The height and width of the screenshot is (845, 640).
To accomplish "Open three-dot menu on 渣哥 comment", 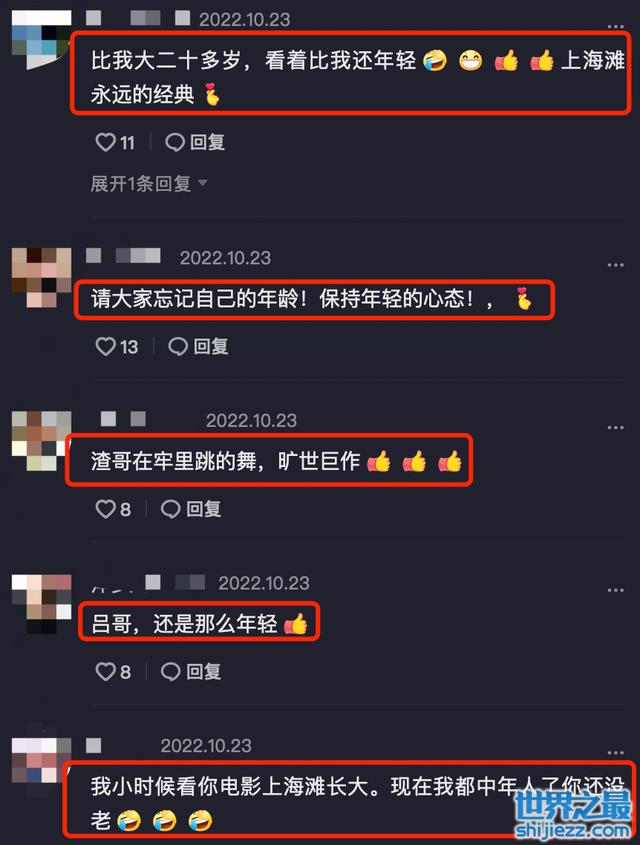I will [615, 427].
